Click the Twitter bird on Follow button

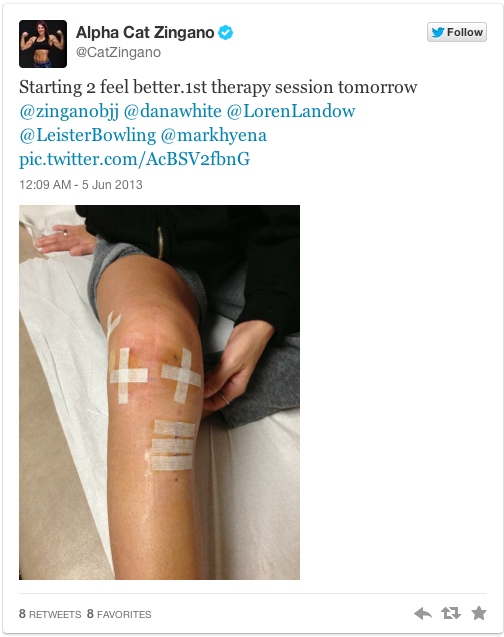click(438, 32)
